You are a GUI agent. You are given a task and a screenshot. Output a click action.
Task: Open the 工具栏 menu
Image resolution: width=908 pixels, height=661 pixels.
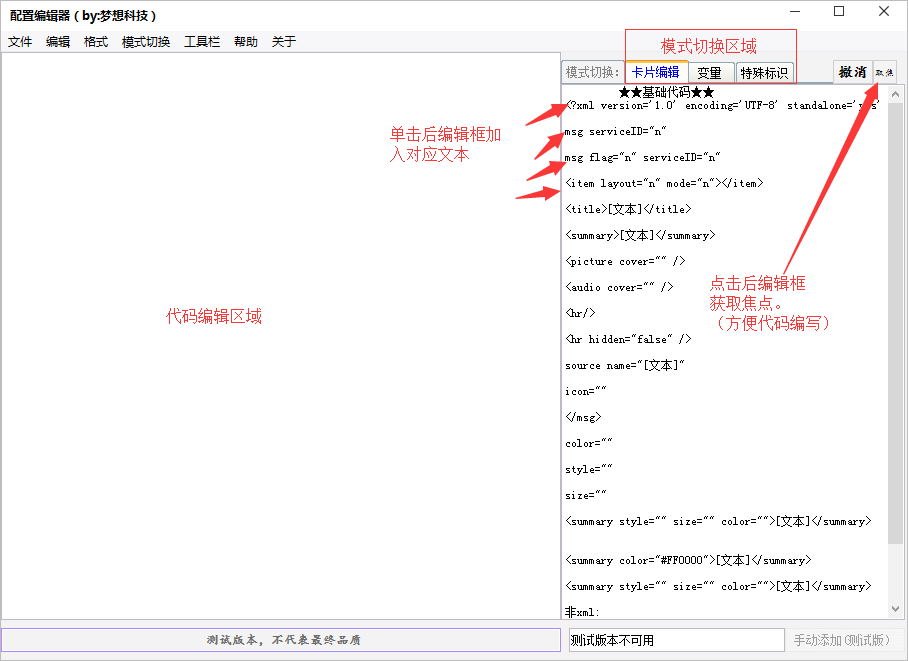pos(201,41)
